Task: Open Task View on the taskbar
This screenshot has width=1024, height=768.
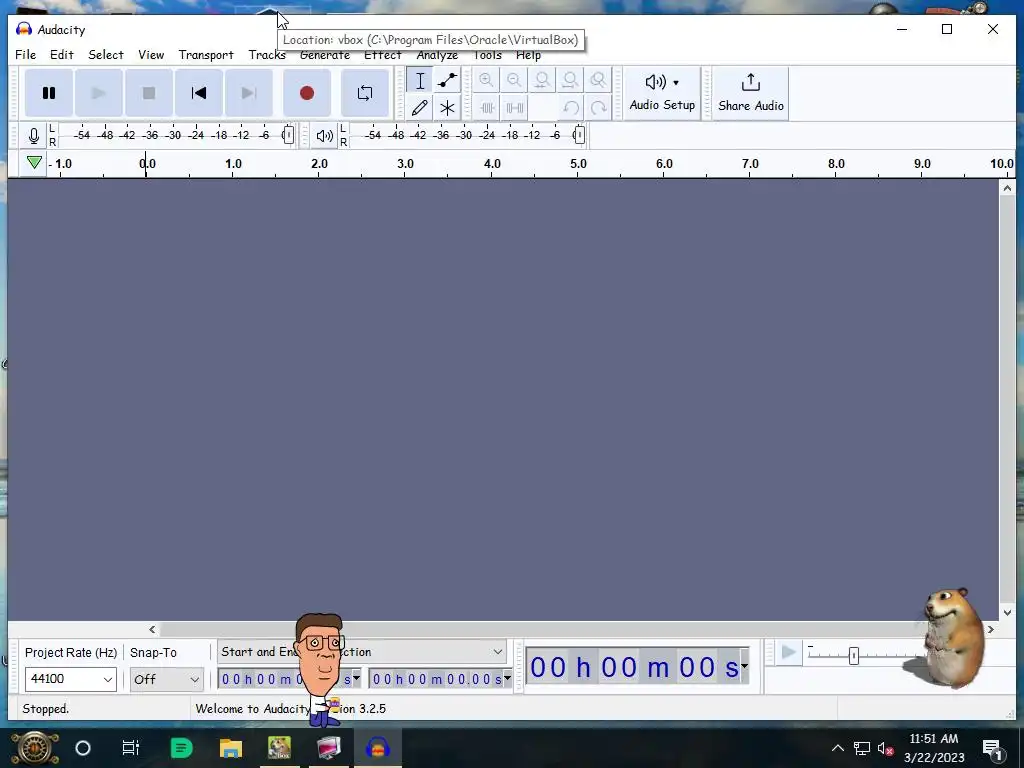Action: point(131,748)
